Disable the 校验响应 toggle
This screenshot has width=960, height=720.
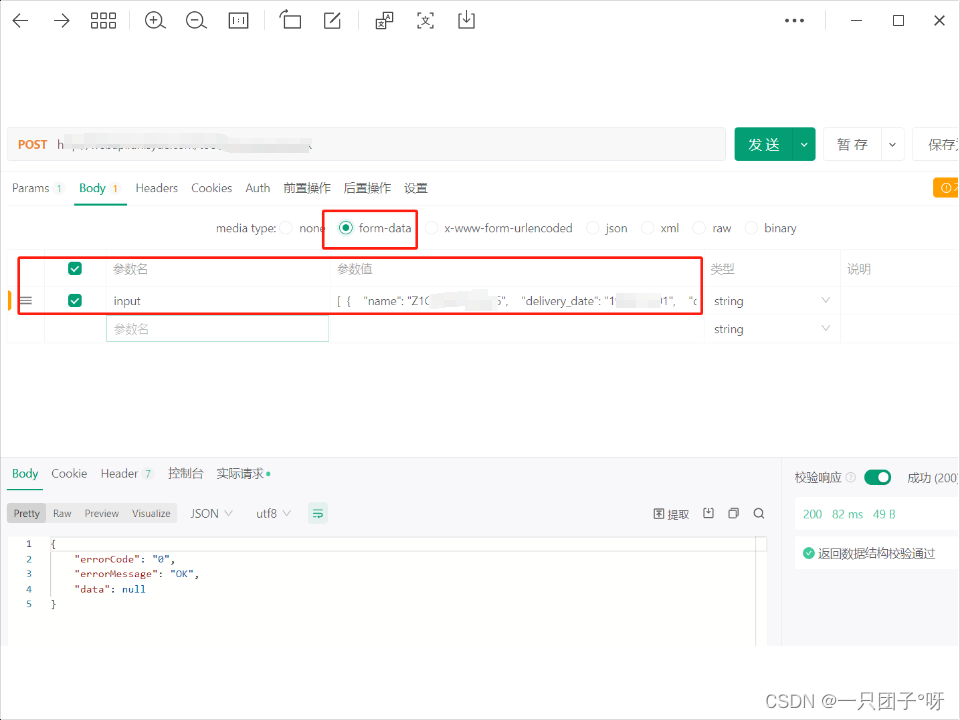877,477
